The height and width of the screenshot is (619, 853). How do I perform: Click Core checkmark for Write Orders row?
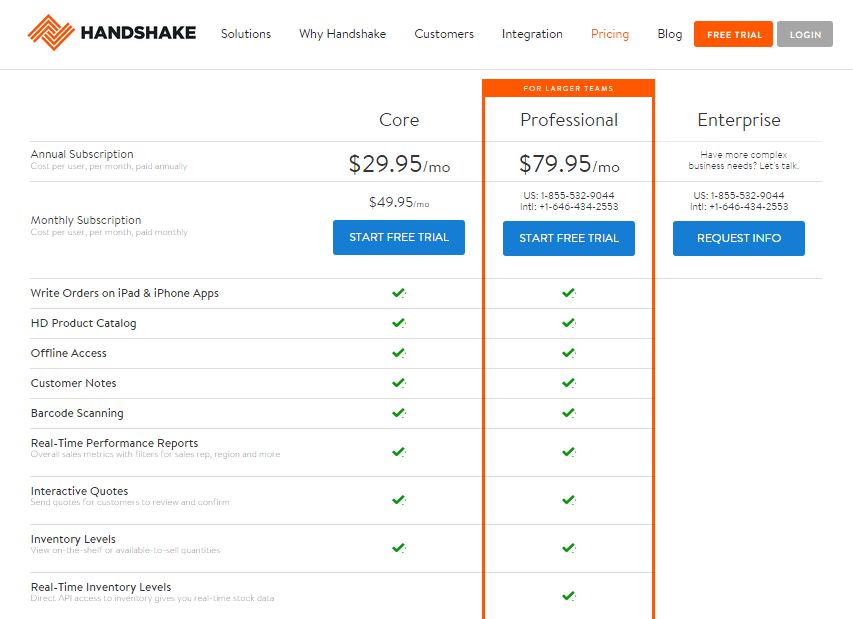click(399, 293)
